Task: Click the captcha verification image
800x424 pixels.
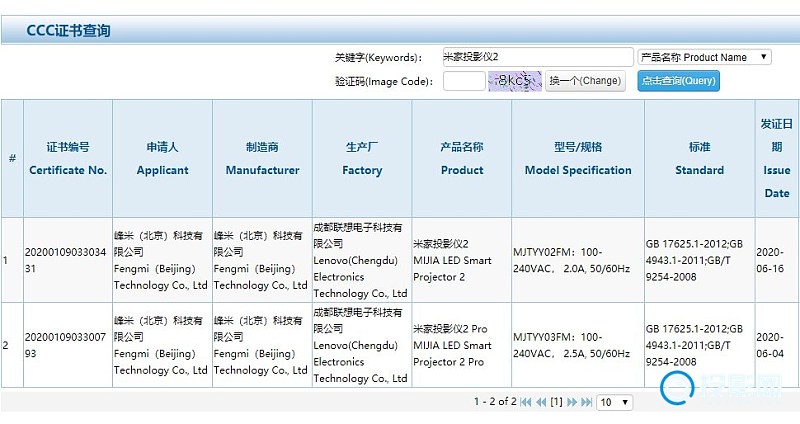Action: tap(515, 81)
